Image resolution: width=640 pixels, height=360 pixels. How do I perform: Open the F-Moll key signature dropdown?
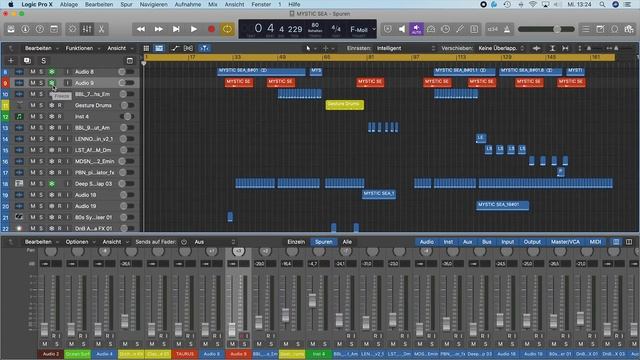coord(362,29)
